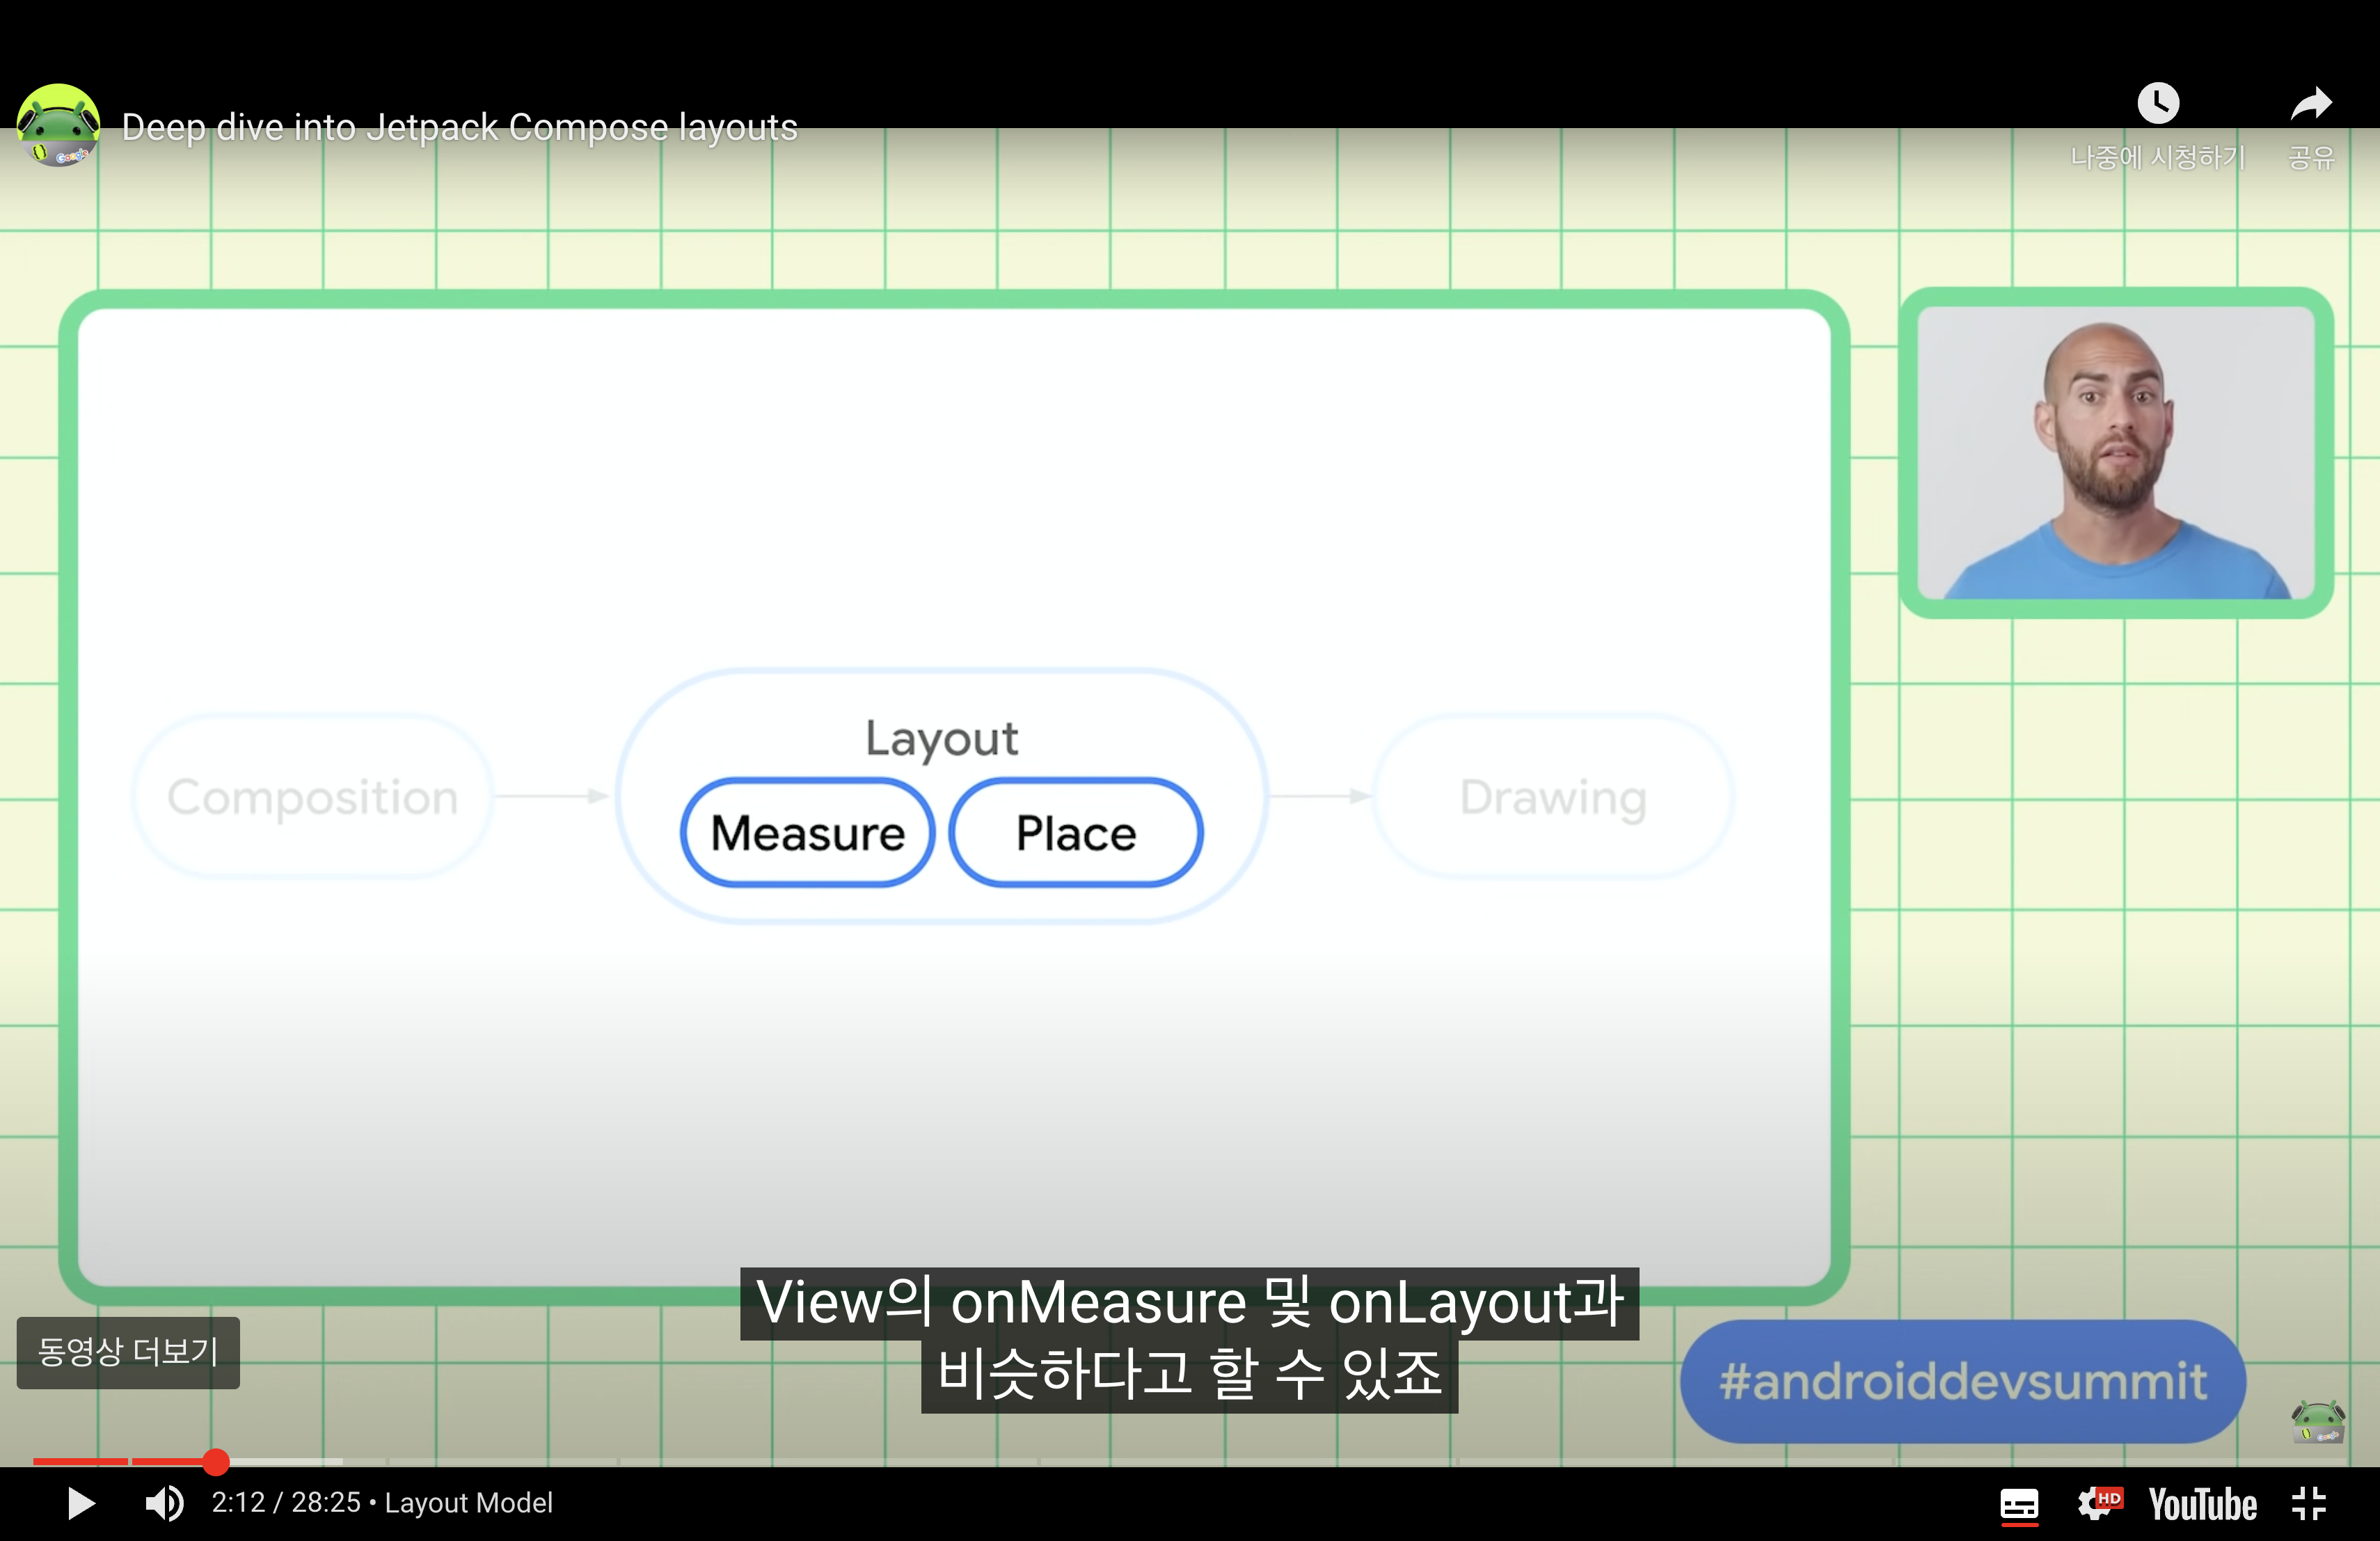Viewport: 2380px width, 1541px height.
Task: Exit fullscreen mode
Action: pos(2308,1503)
